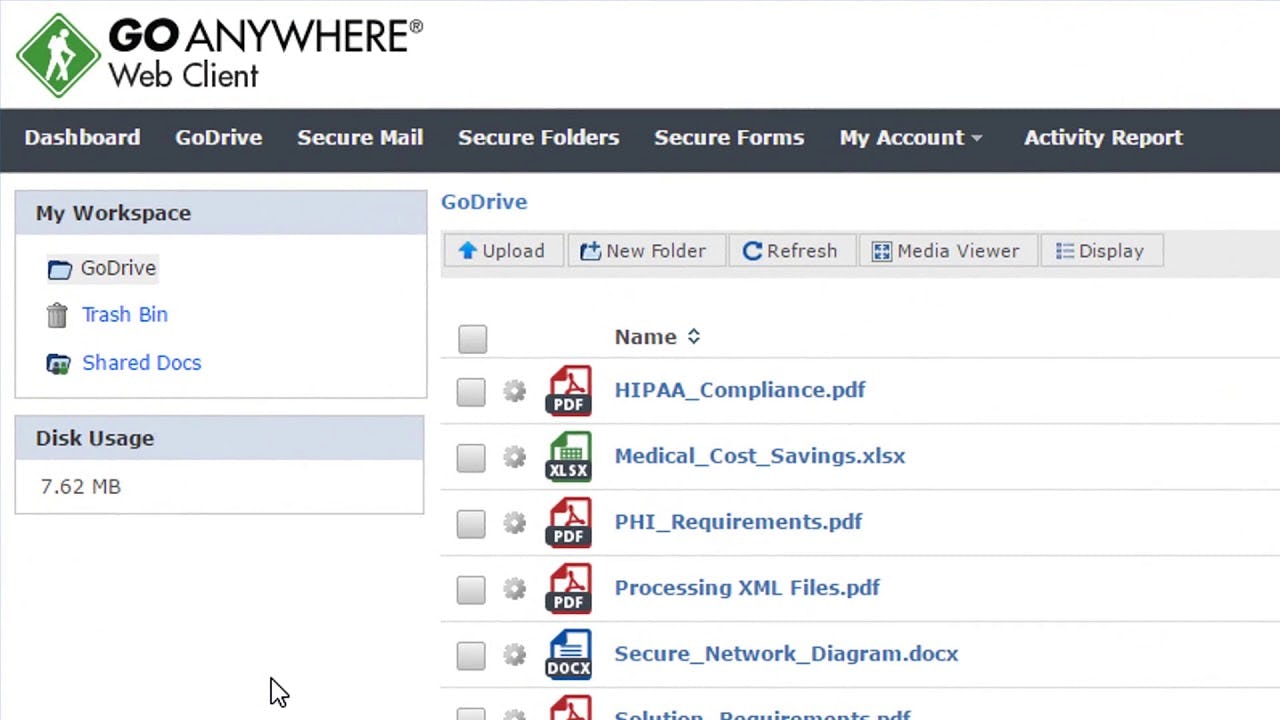Viewport: 1280px width, 720px height.
Task: Expand the My Account dropdown menu
Action: [x=910, y=138]
